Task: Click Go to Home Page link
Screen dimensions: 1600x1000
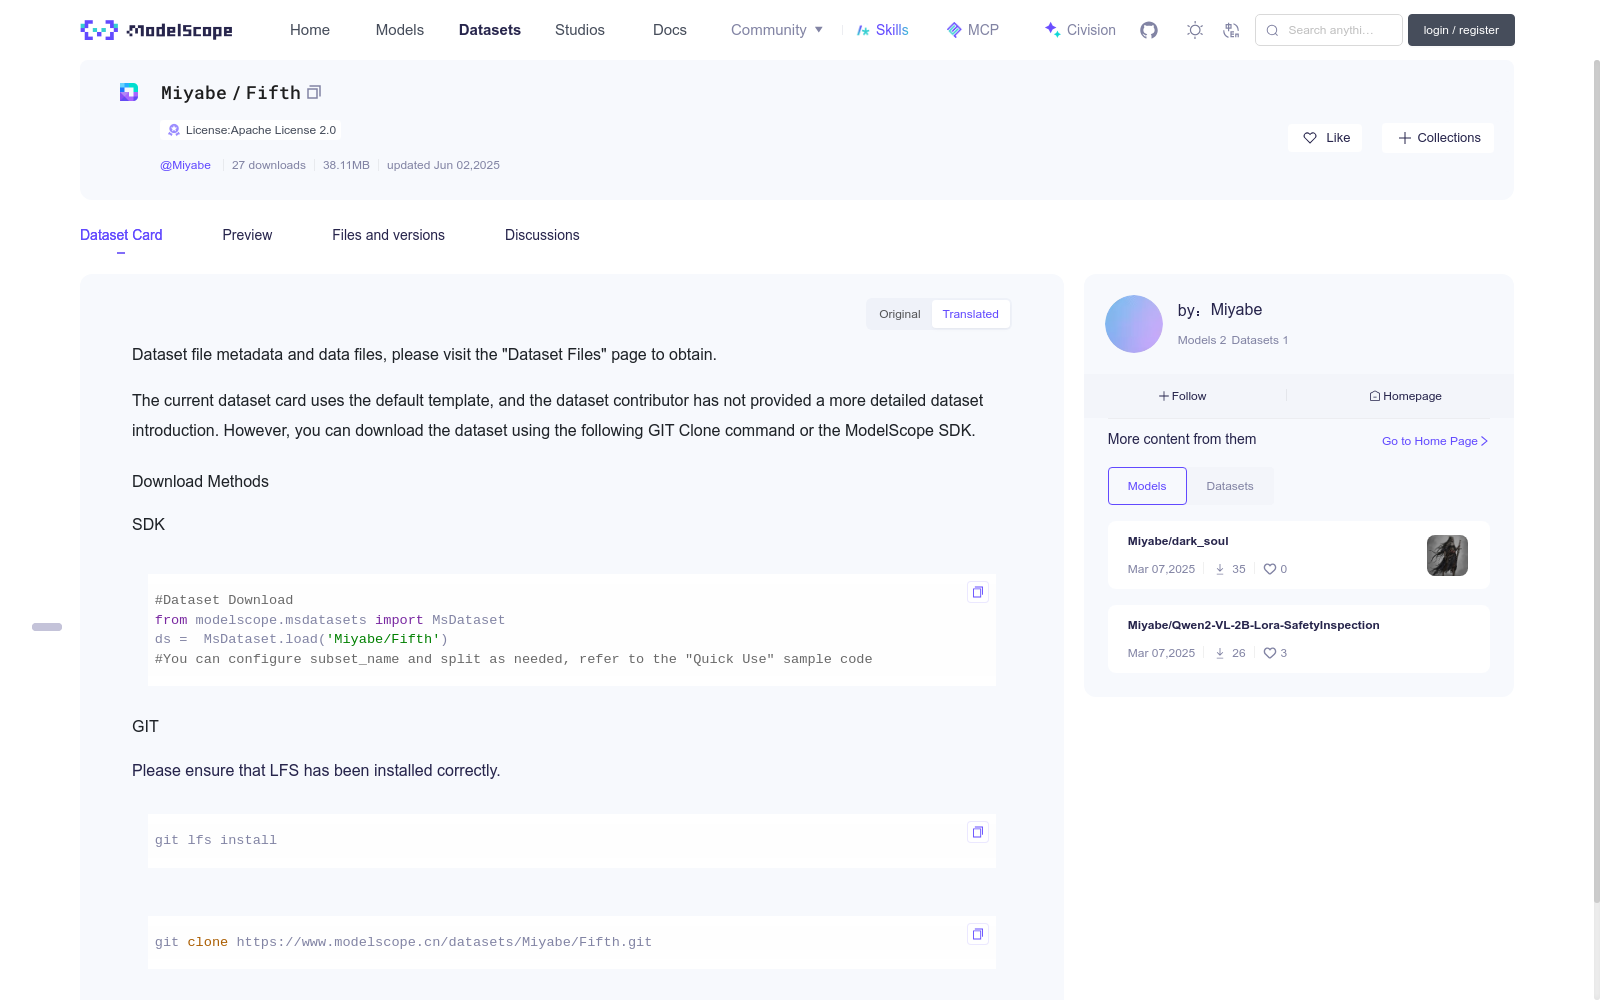Action: [x=1435, y=441]
